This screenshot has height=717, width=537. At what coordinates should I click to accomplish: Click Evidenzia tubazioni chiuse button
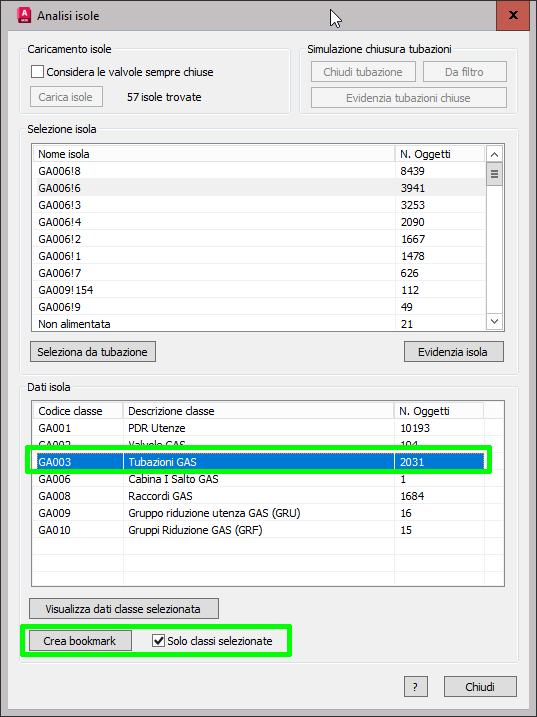(x=408, y=98)
